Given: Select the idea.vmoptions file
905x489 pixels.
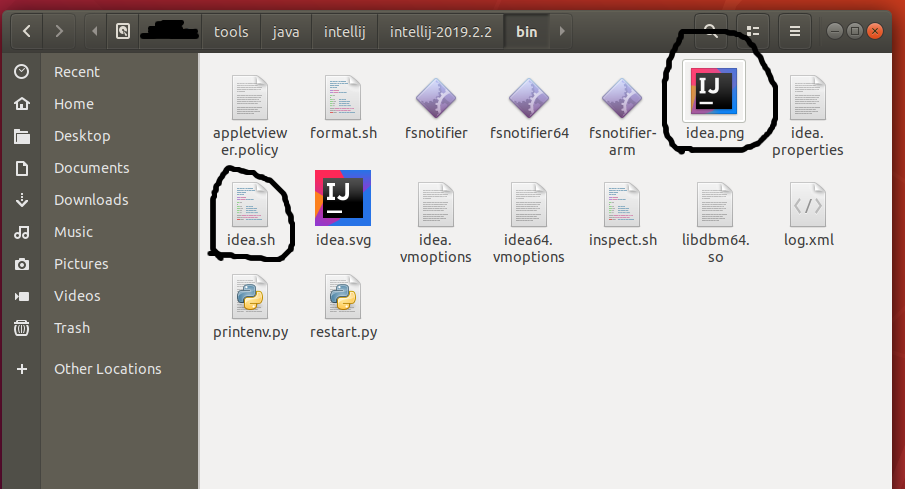Looking at the screenshot, I should point(436,223).
